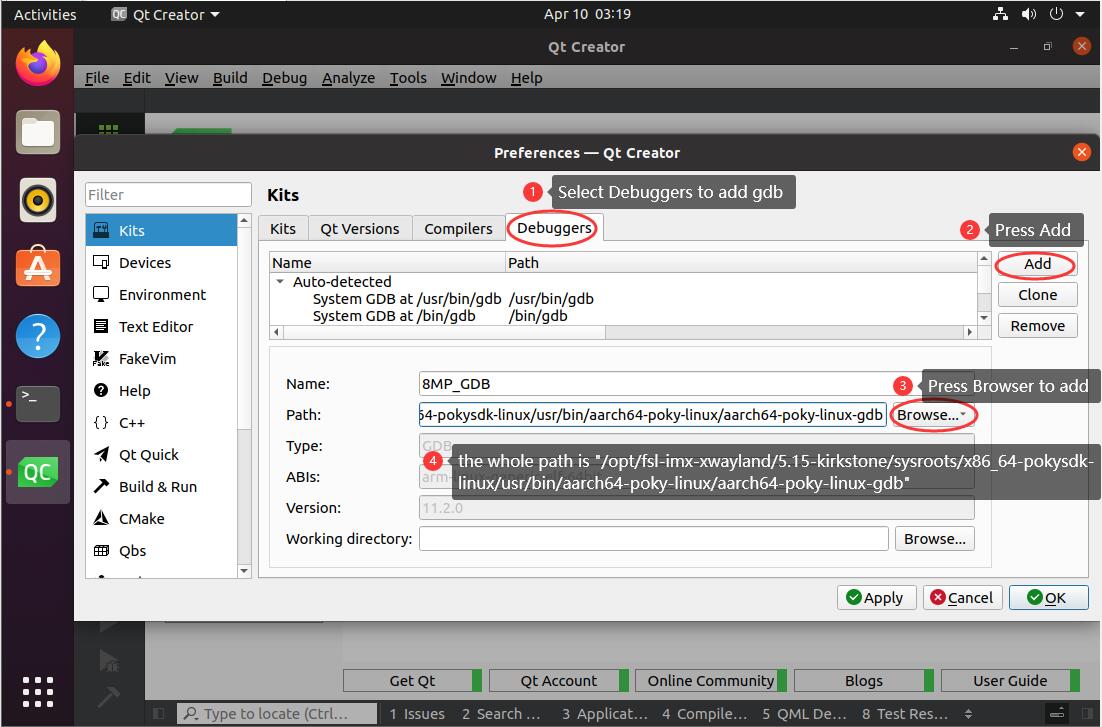The image size is (1102, 727).
Task: Select System GDB at /usr/bin/gdb row
Action: coord(623,299)
